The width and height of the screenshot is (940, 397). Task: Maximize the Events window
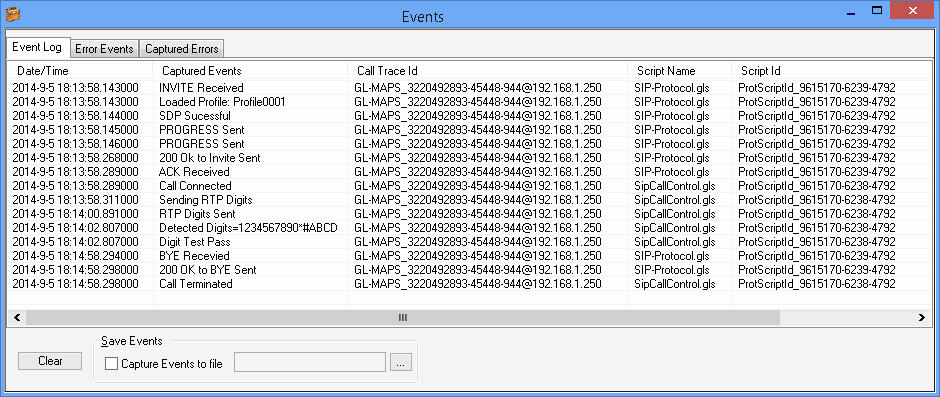click(876, 10)
